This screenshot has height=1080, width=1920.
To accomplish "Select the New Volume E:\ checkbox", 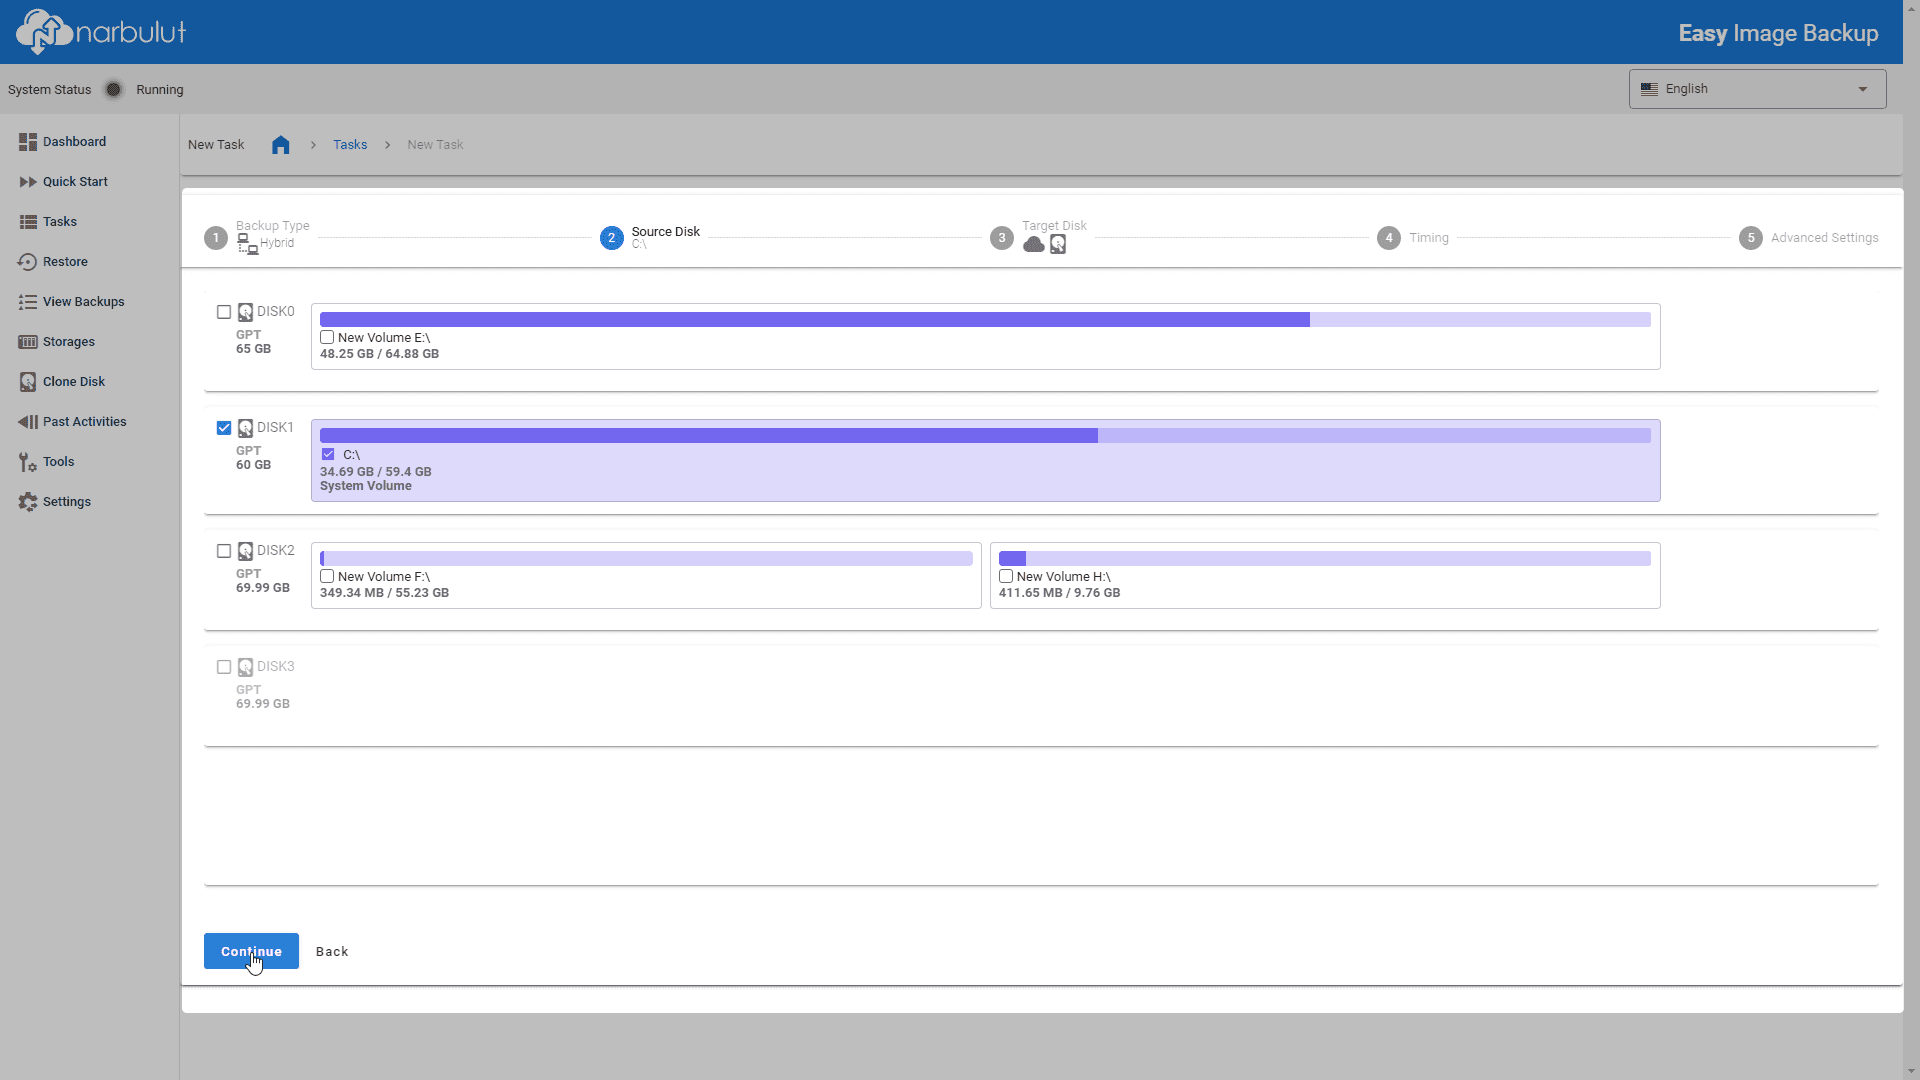I will [327, 337].
